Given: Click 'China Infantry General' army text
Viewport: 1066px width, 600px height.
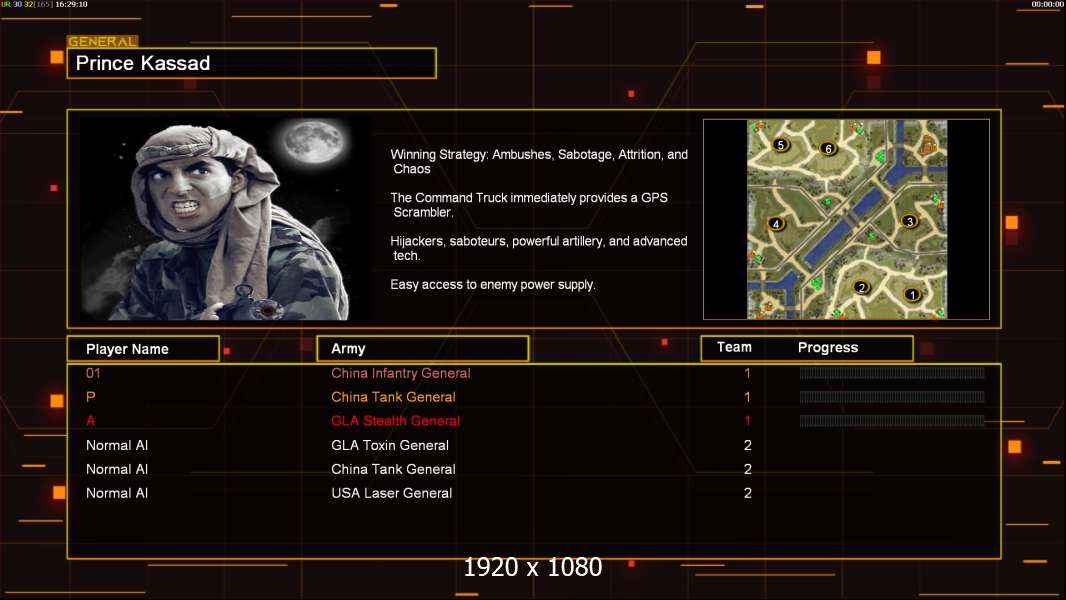Looking at the screenshot, I should click(400, 373).
